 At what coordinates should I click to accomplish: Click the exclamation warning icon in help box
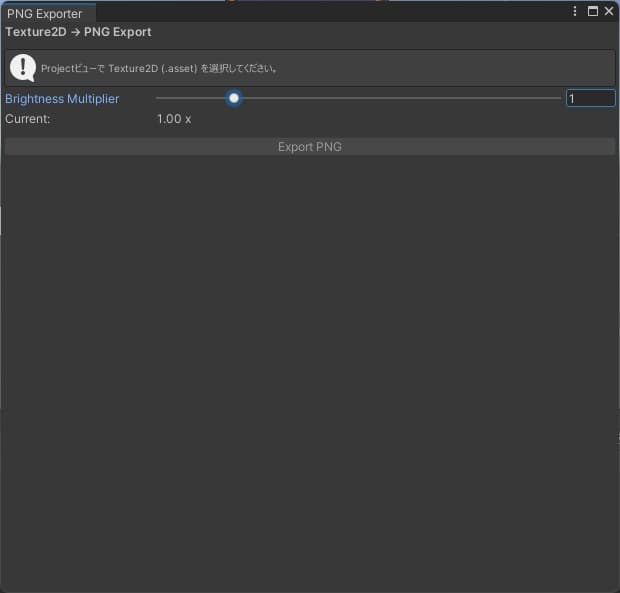pos(22,68)
